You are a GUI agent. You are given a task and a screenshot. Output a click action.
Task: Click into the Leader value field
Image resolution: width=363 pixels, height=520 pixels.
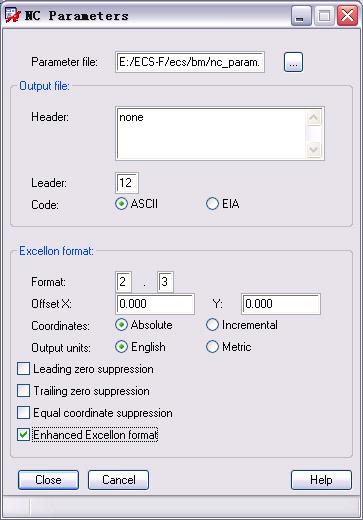pyautogui.click(x=127, y=183)
